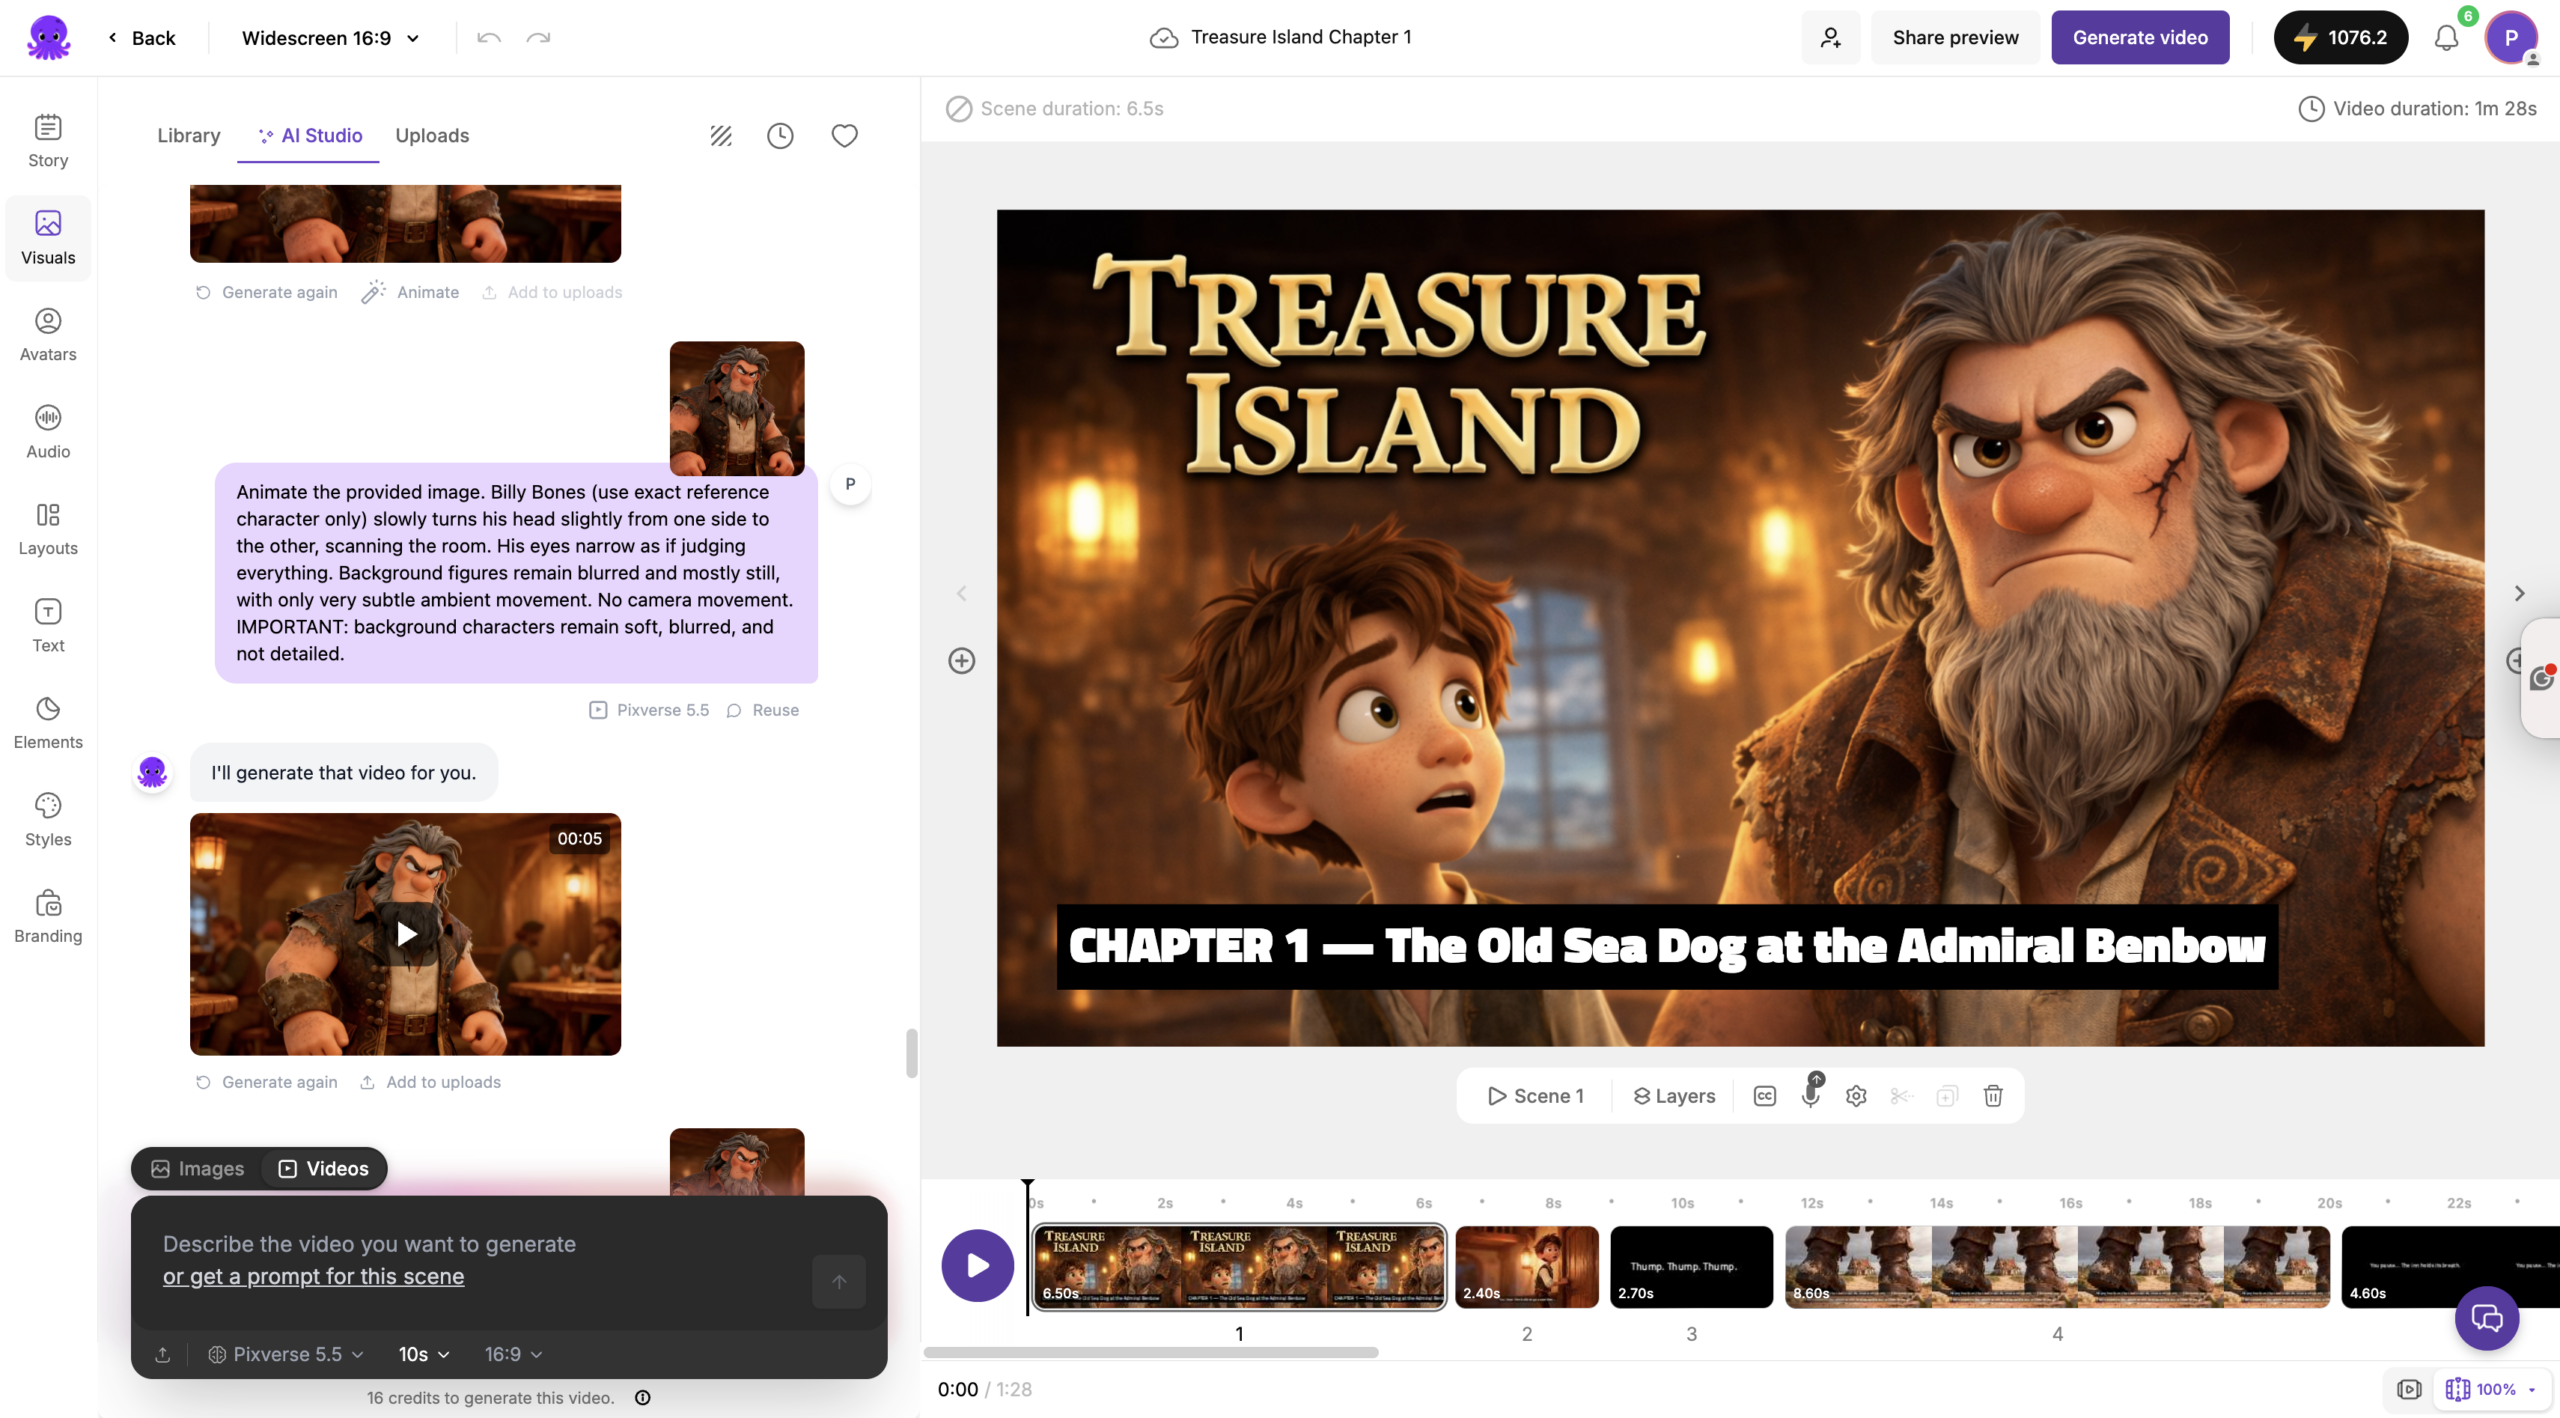2560x1418 pixels.
Task: Switch to the Library tab
Action: (x=189, y=136)
